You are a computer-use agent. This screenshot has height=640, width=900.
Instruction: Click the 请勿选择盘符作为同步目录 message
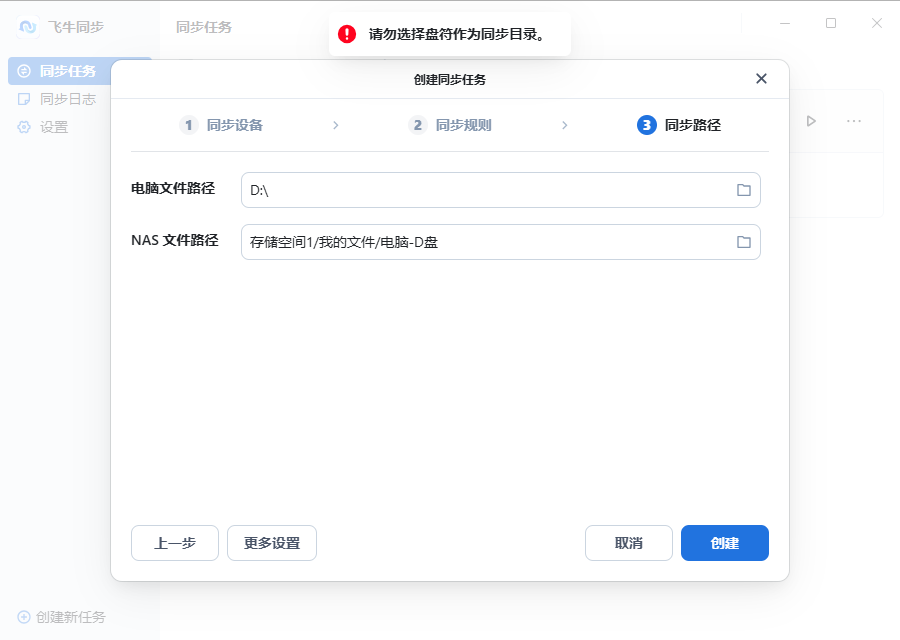click(456, 34)
